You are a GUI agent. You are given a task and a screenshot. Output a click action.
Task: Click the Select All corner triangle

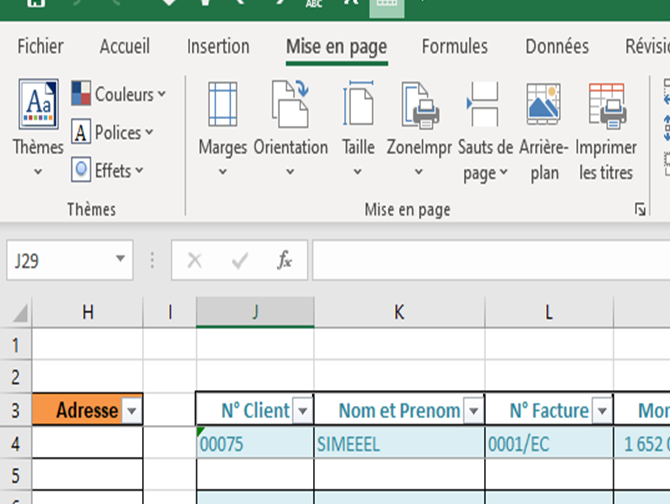[19, 313]
